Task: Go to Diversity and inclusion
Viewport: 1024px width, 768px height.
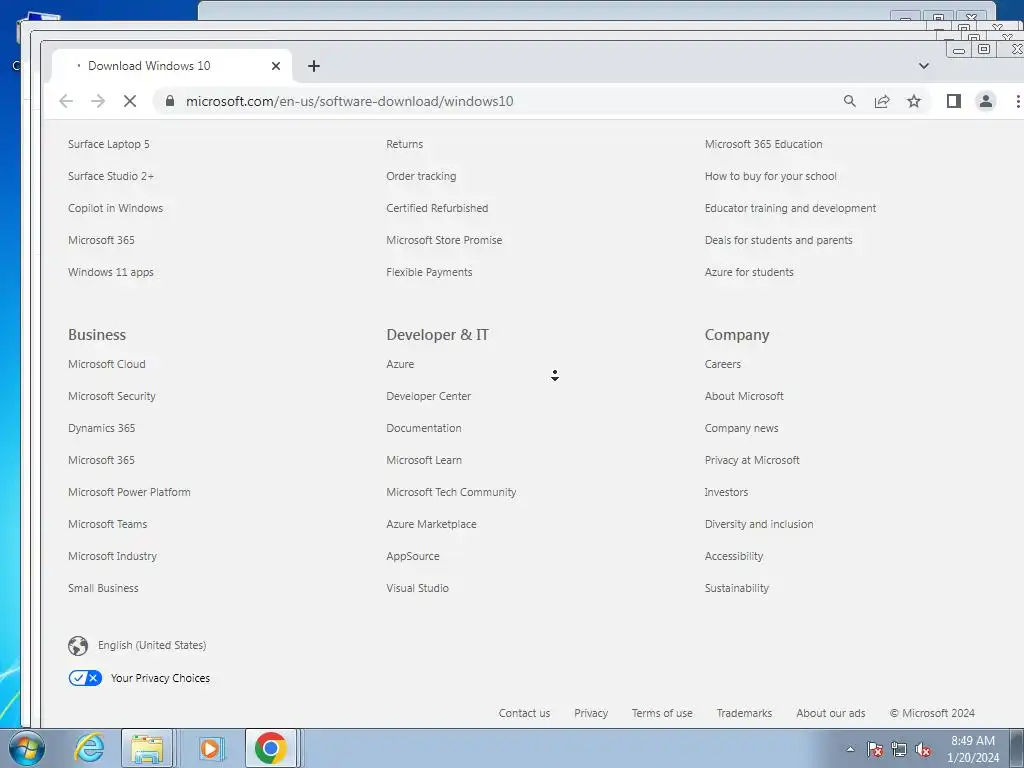Action: pos(759,524)
